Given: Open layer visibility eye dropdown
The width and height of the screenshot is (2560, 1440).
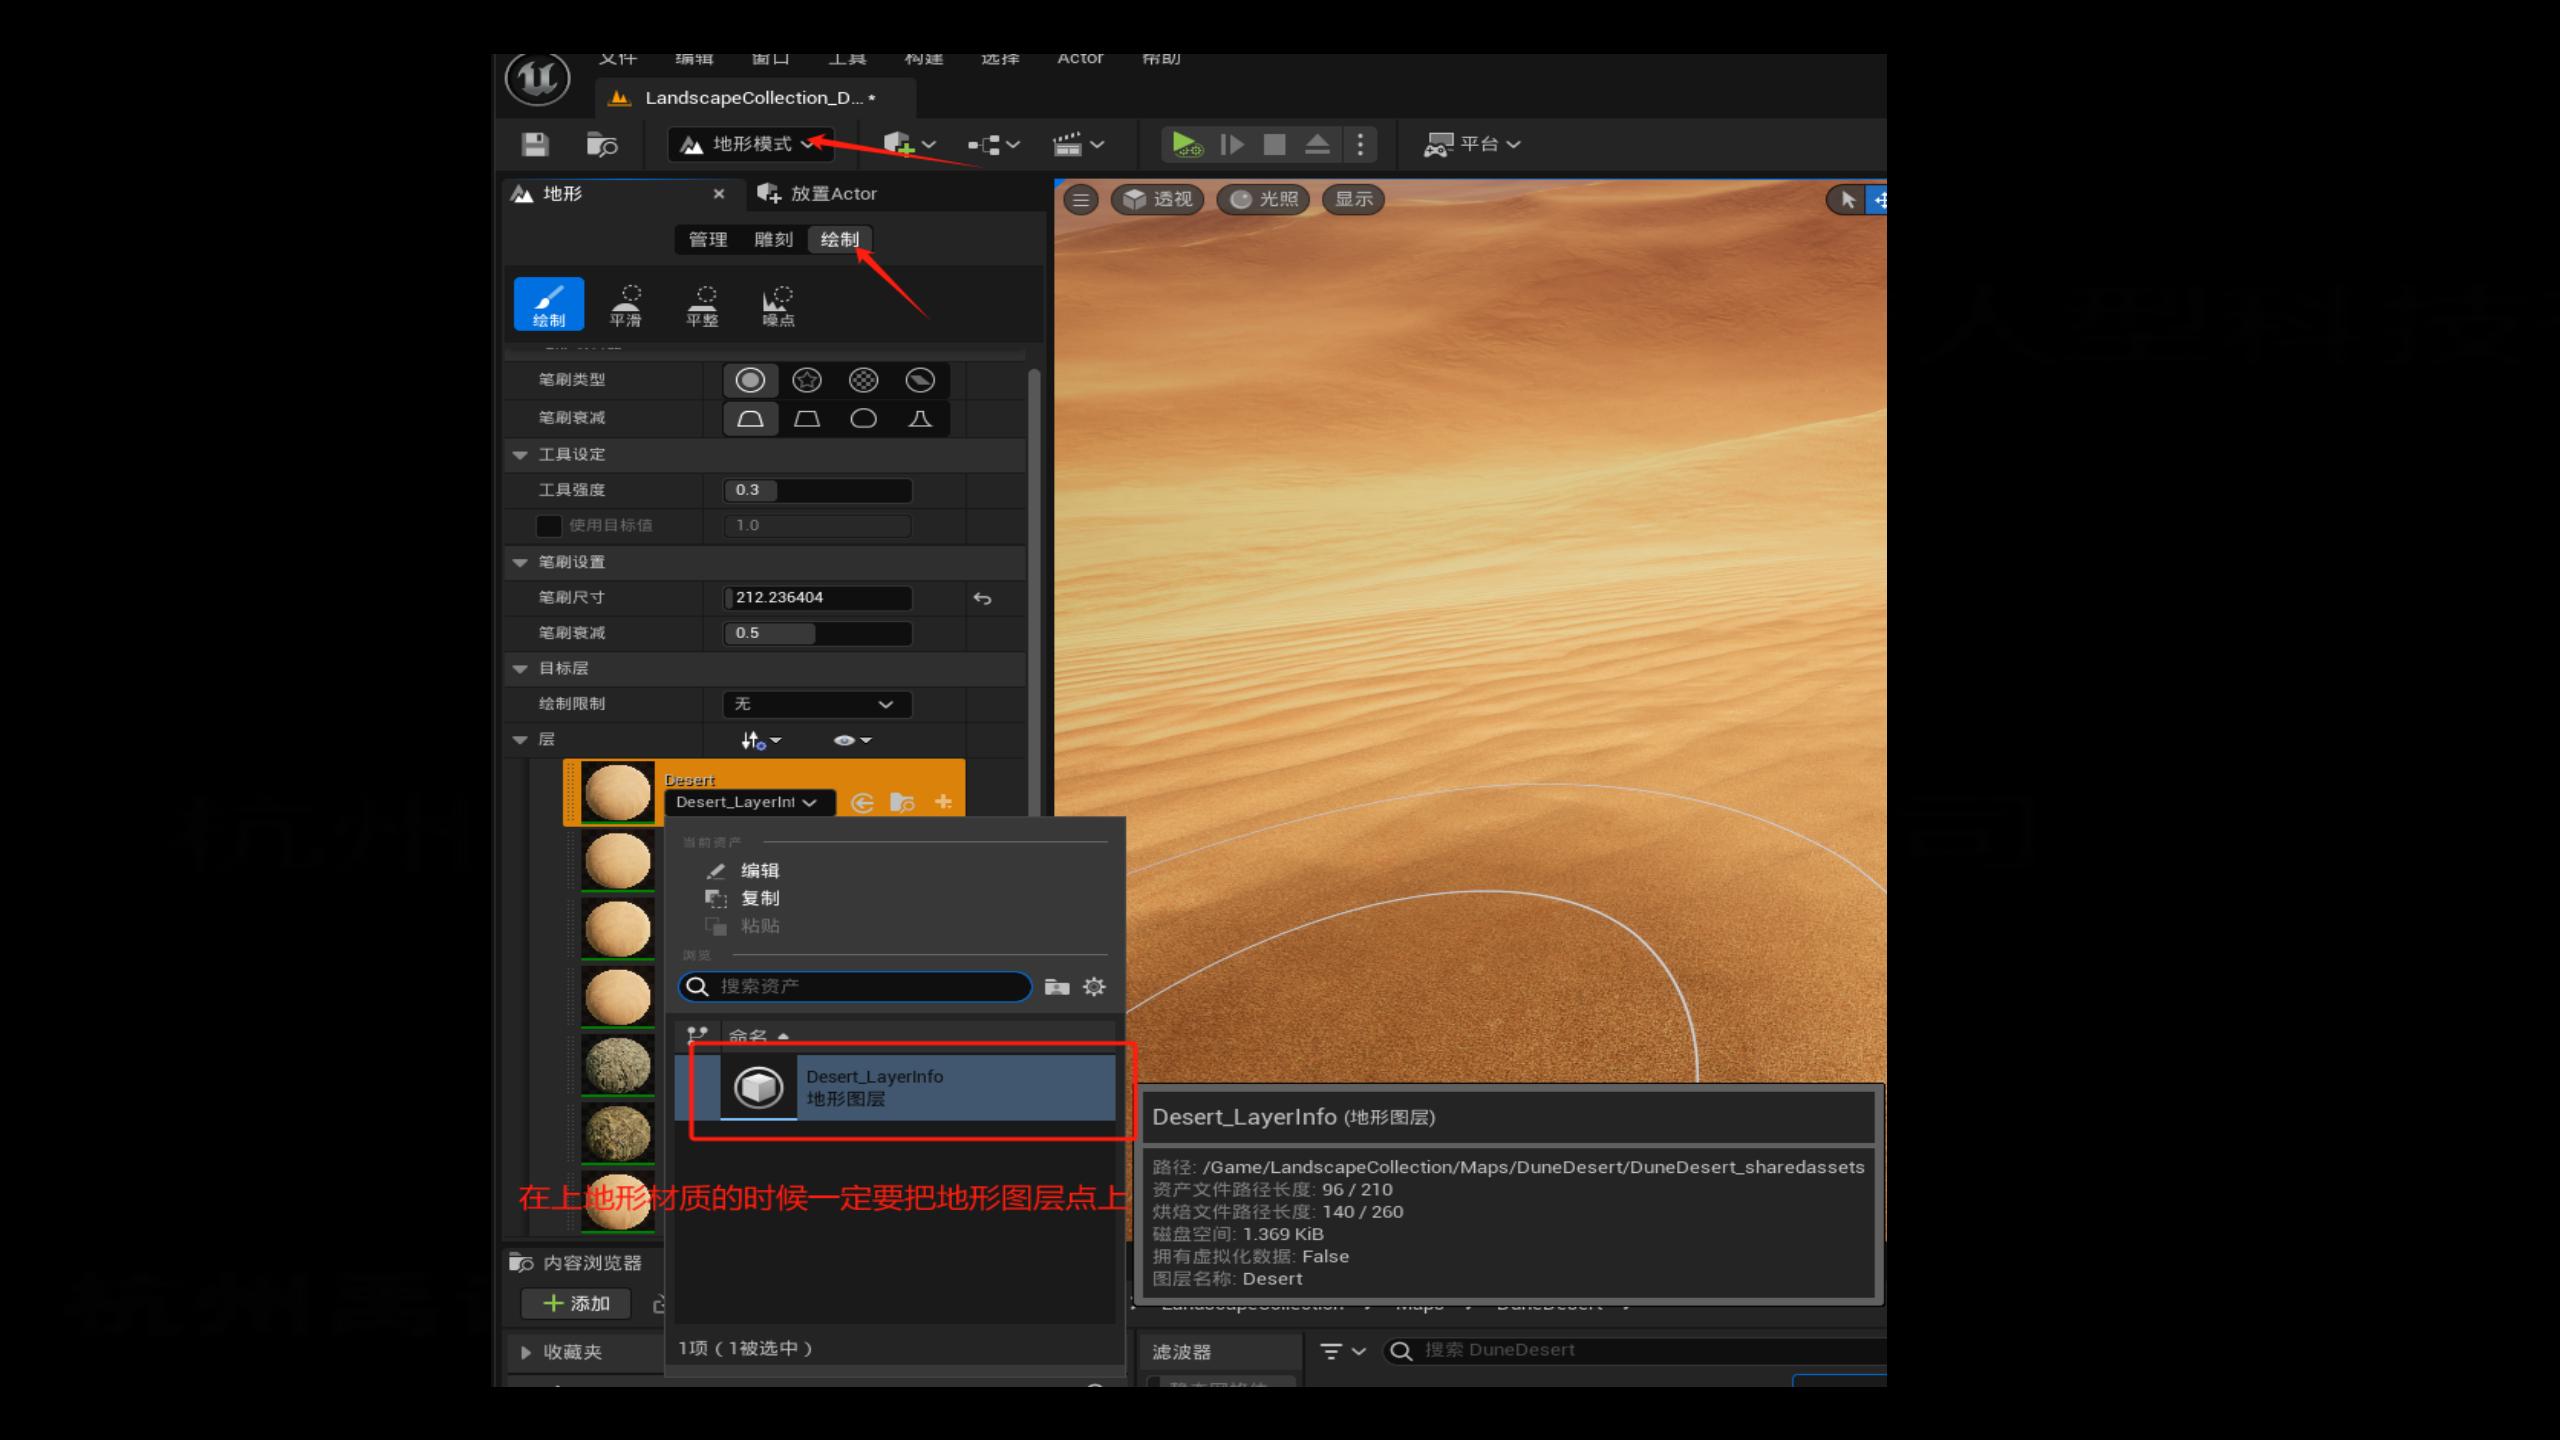Looking at the screenshot, I should point(852,740).
